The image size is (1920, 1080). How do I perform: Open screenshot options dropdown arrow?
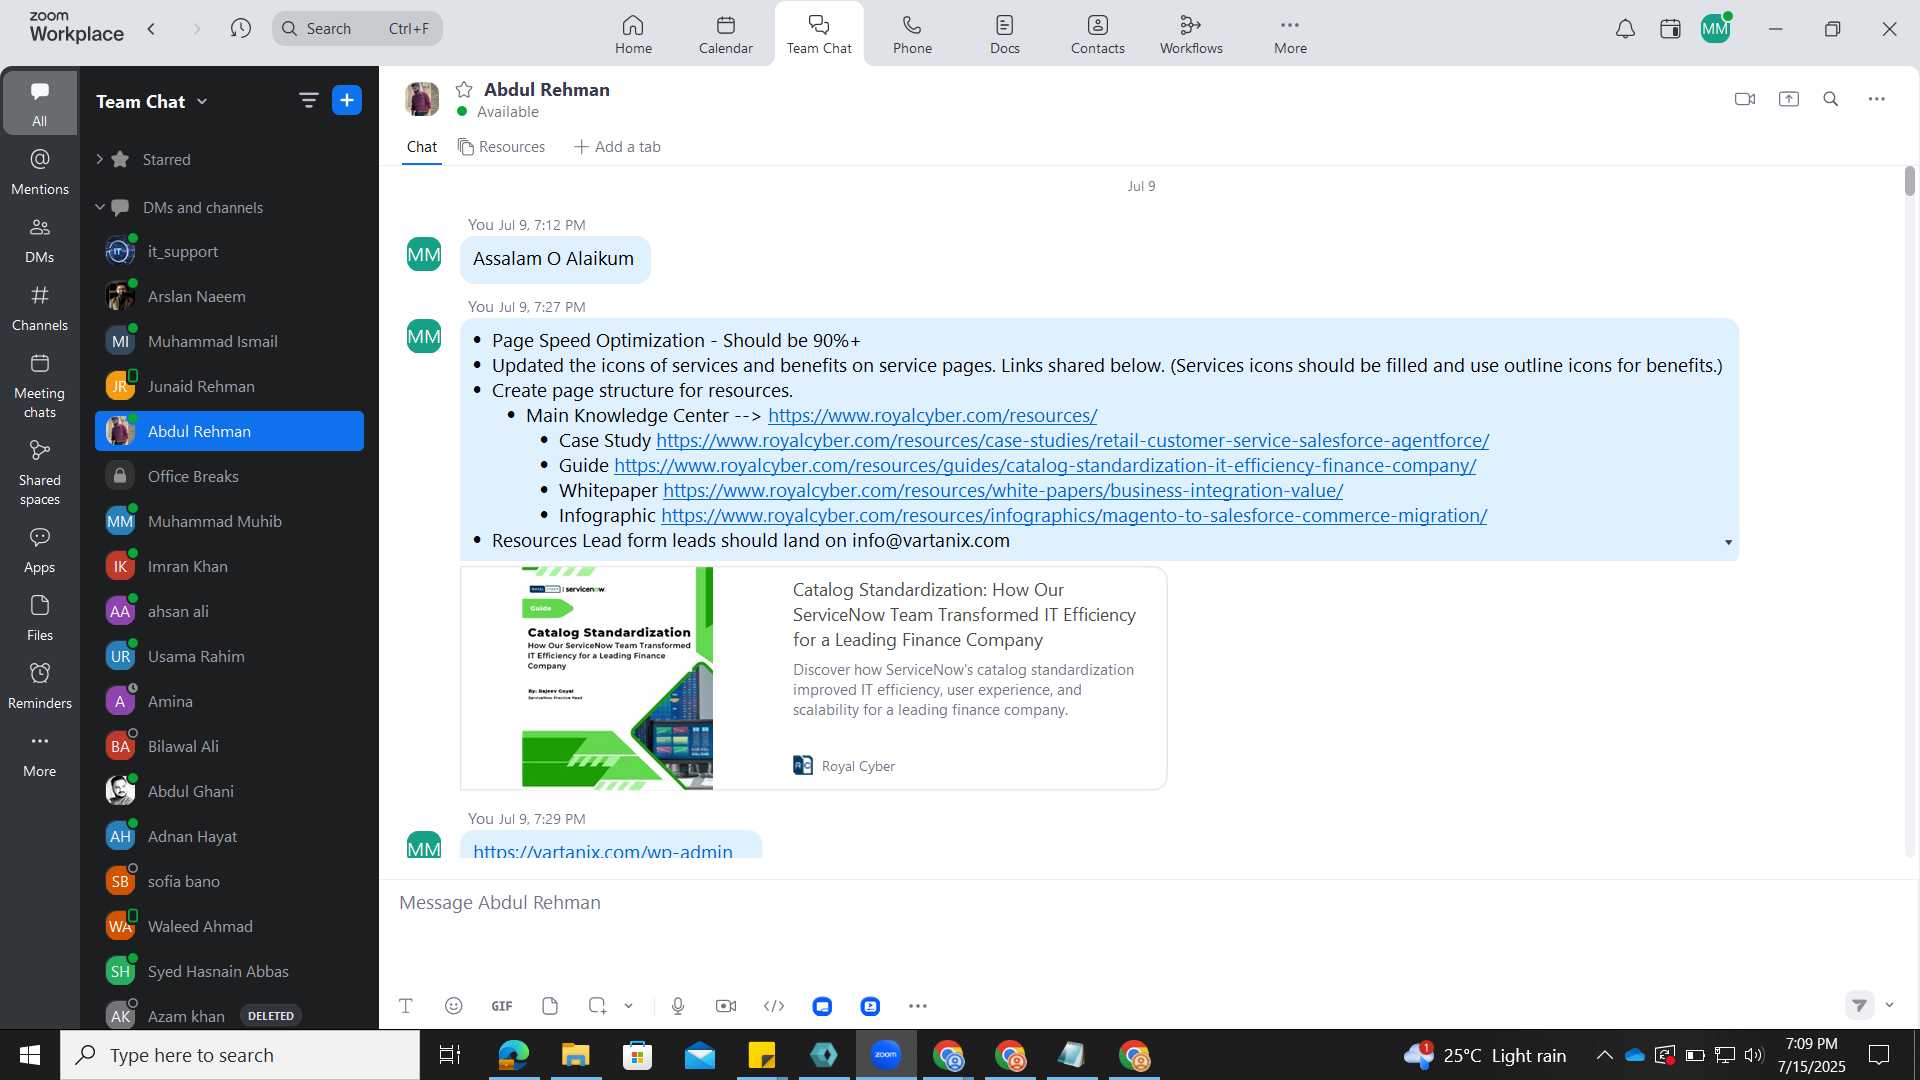pyautogui.click(x=629, y=1006)
